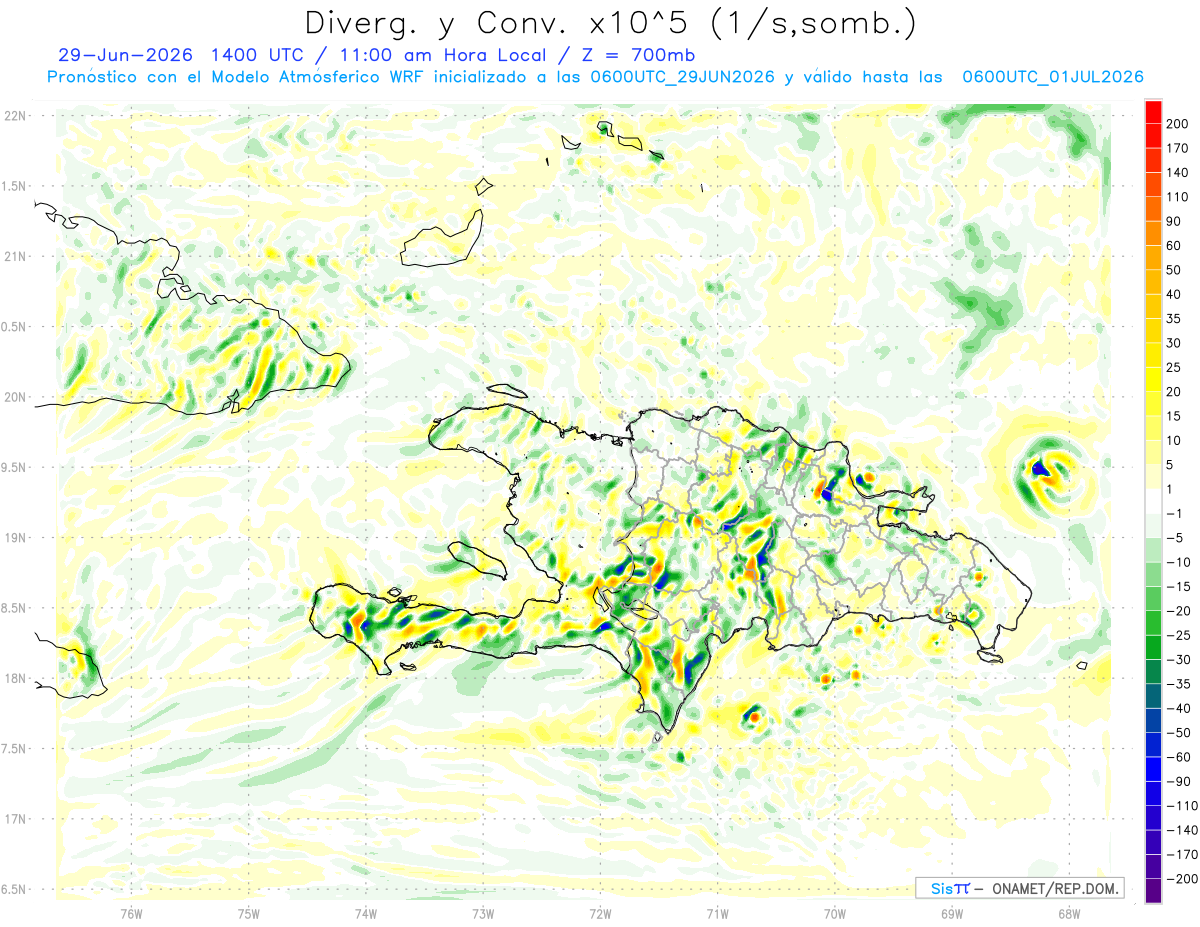
Task: Click the '-50' value on the color scale
Action: point(1180,734)
